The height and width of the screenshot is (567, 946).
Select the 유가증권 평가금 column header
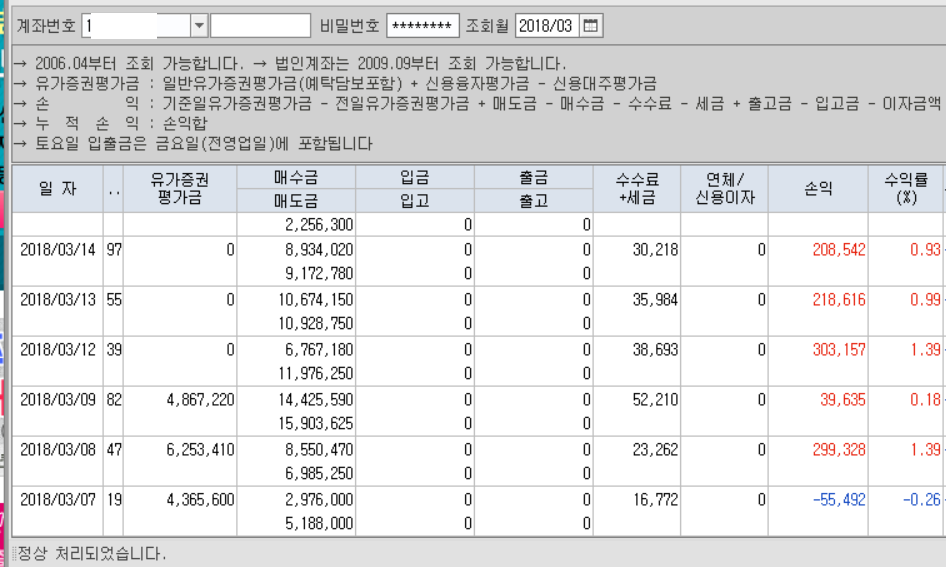tap(179, 189)
